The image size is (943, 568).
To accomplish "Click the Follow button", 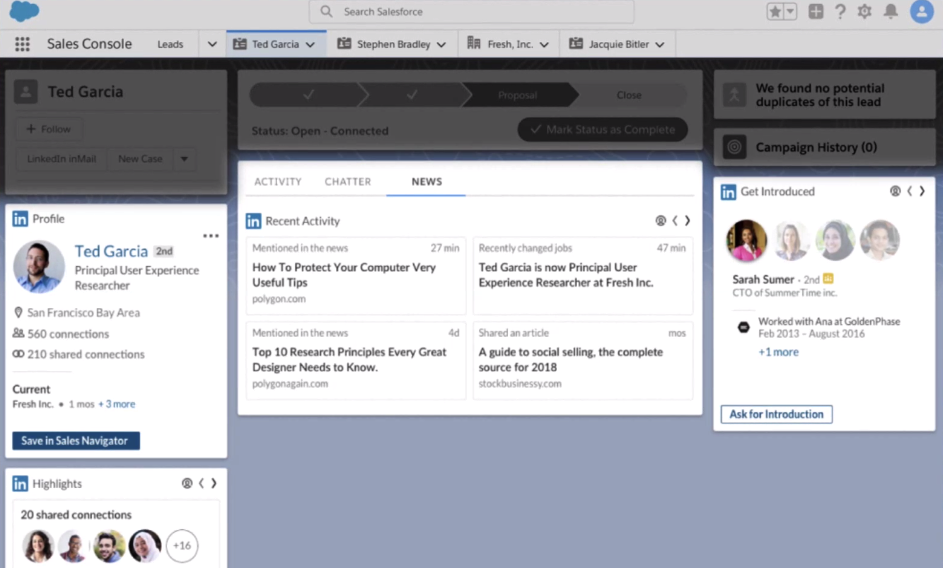I will (48, 129).
